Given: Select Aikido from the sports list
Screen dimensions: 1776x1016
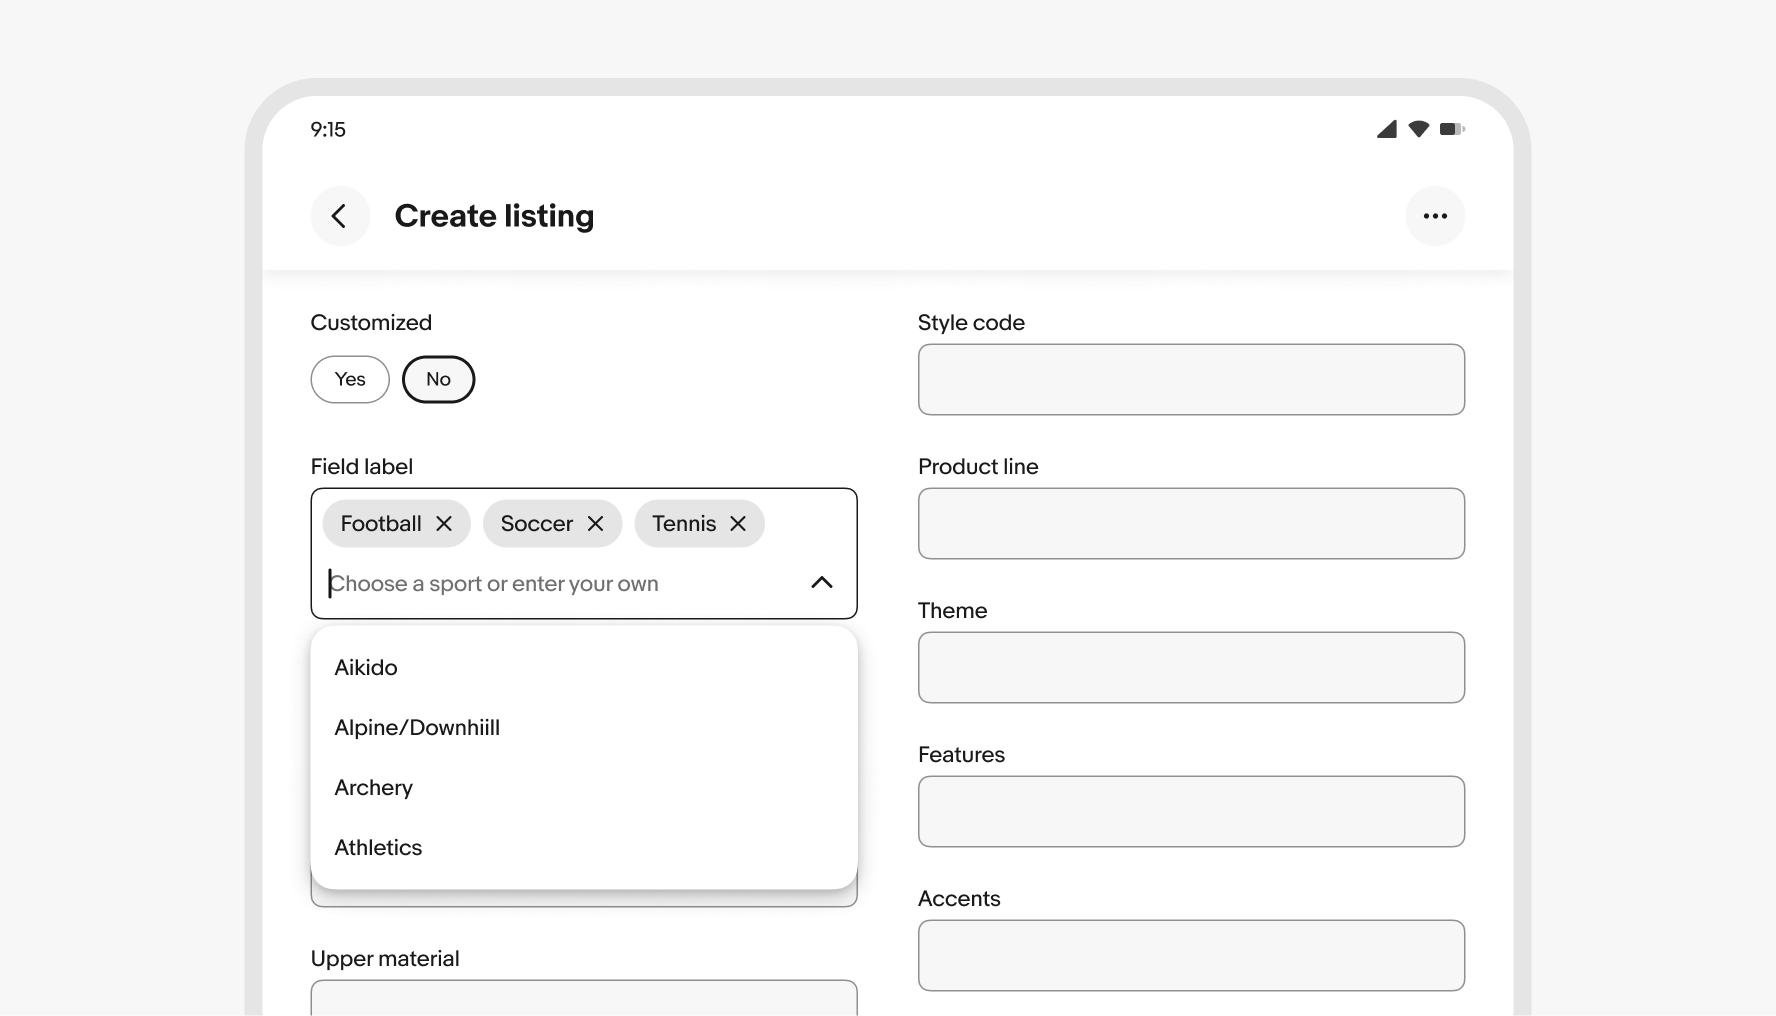Looking at the screenshot, I should pos(366,667).
